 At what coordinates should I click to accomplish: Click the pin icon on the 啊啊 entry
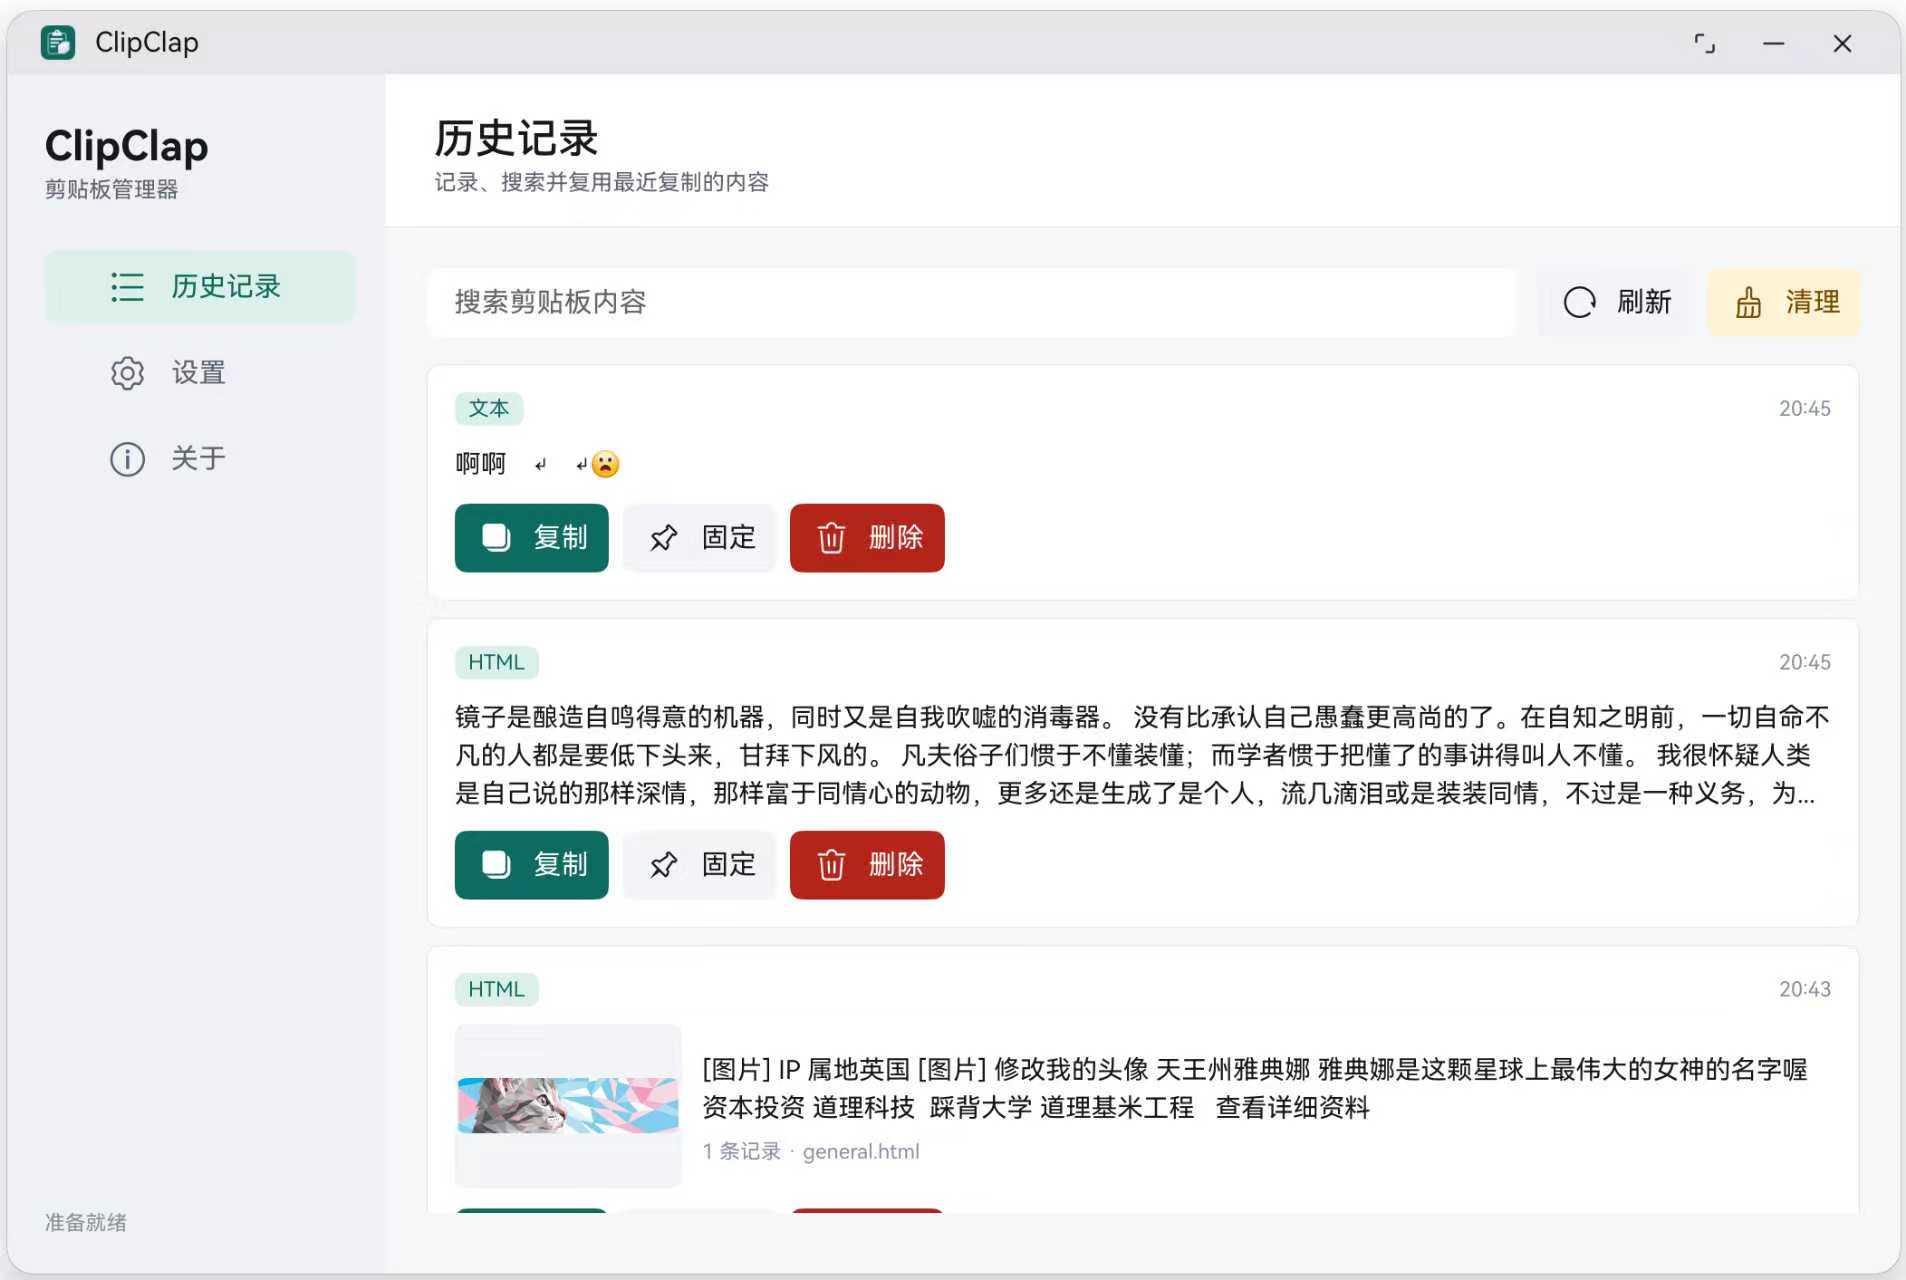point(663,538)
